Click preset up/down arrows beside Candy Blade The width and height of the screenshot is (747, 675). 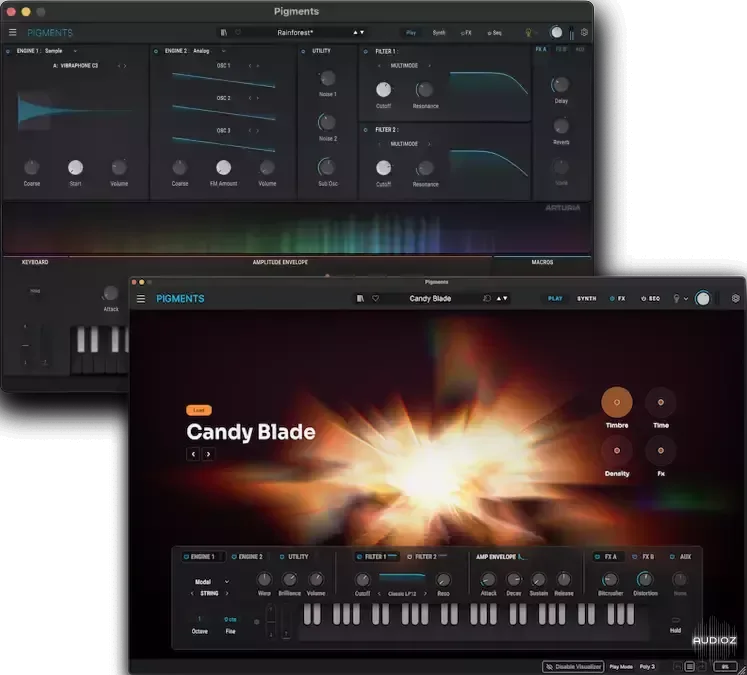pyautogui.click(x=502, y=299)
